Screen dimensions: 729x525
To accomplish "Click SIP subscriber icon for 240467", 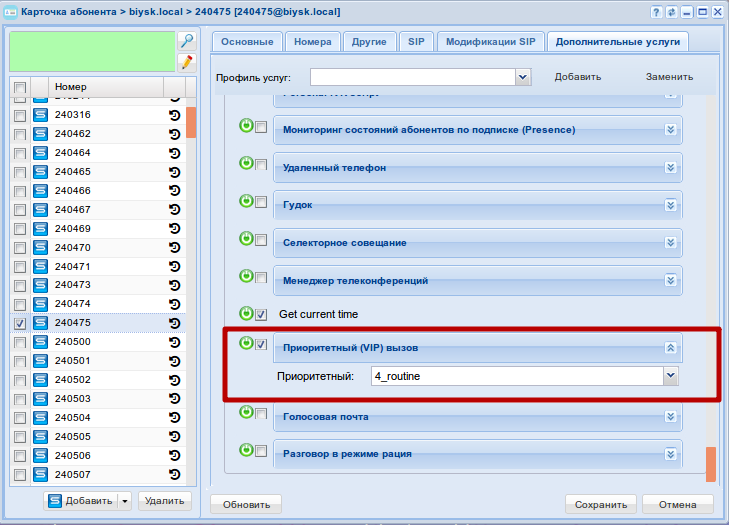I will pyautogui.click(x=40, y=210).
